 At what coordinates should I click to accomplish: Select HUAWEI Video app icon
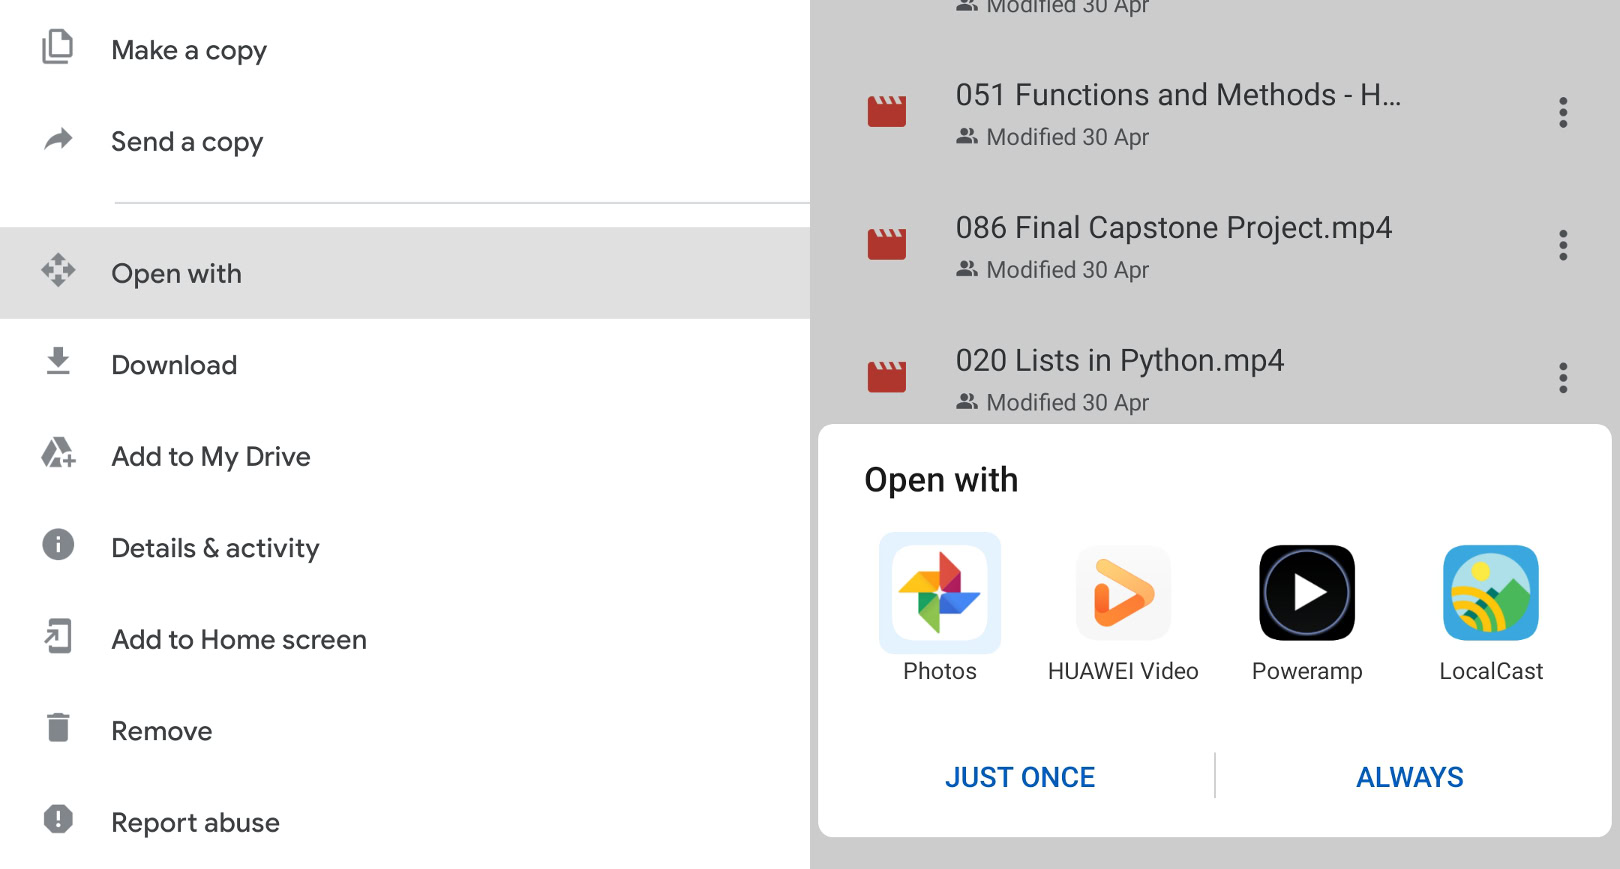1123,593
